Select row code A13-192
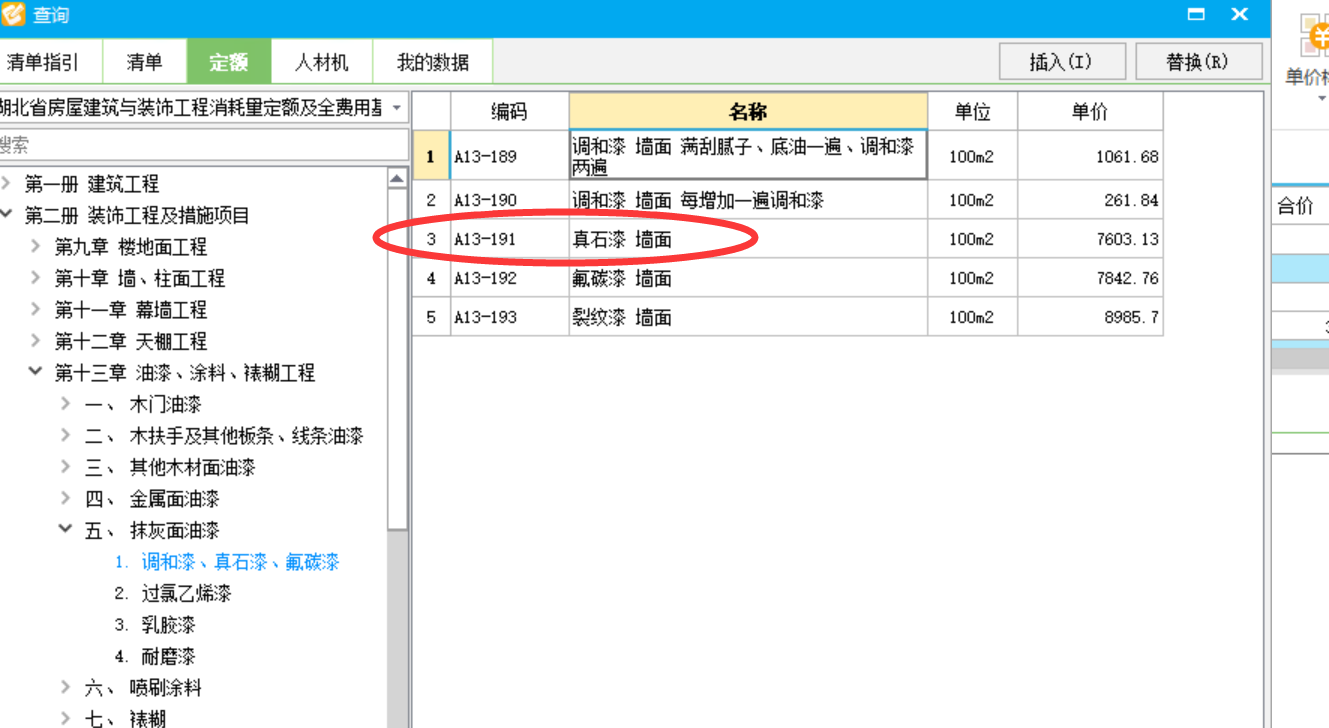Viewport: 1329px width, 728px height. pos(509,278)
